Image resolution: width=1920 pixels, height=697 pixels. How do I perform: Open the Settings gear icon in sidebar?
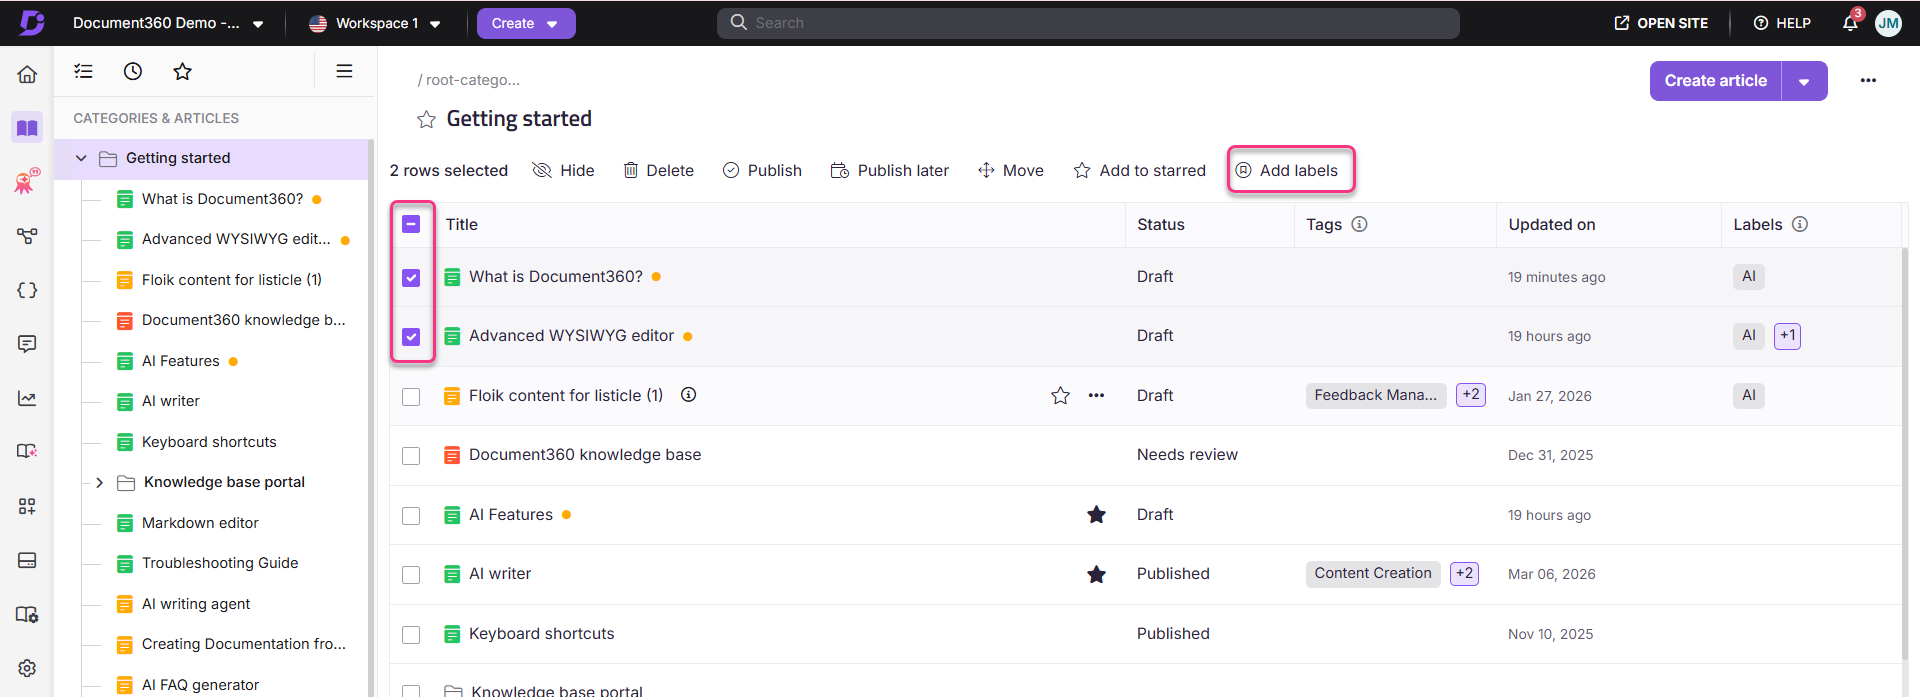coord(27,668)
